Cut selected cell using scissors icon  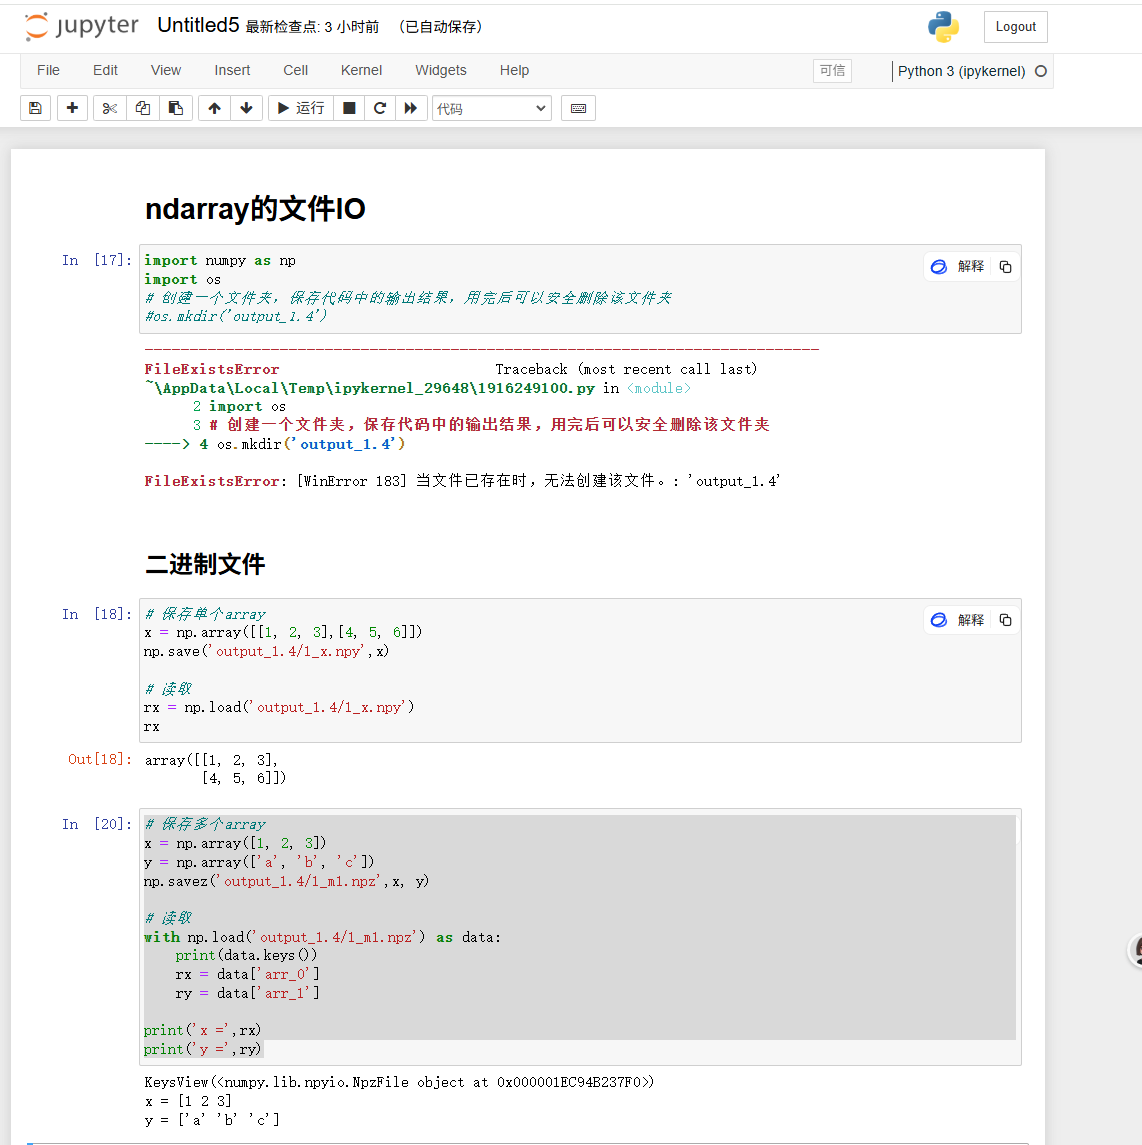click(109, 108)
